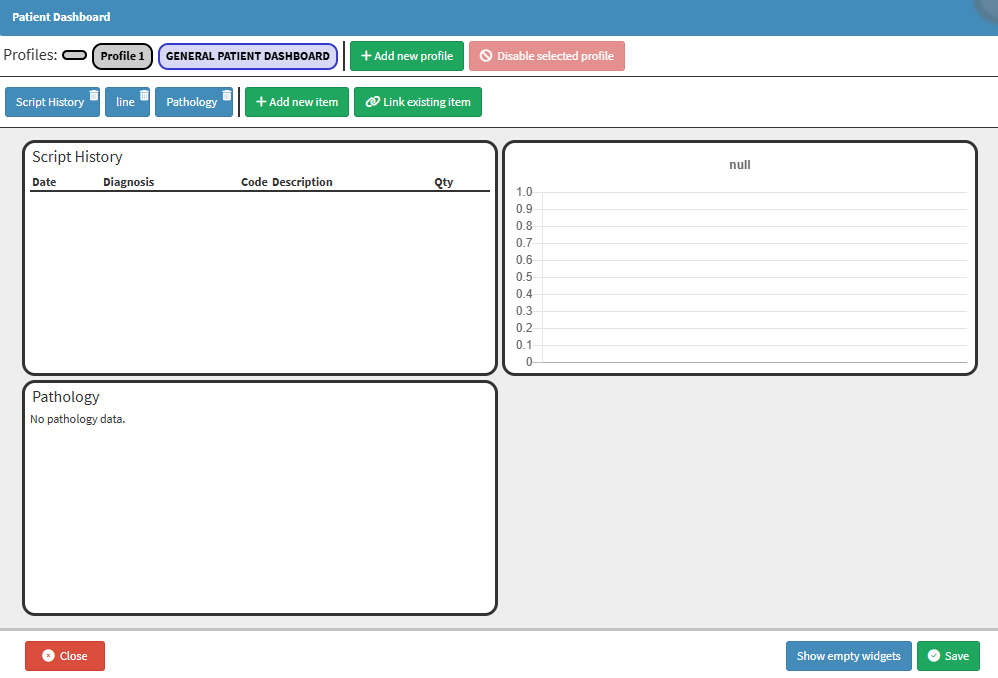Select GENERAL PATIENT DASHBOARD profile
This screenshot has height=678, width=998.
click(248, 56)
